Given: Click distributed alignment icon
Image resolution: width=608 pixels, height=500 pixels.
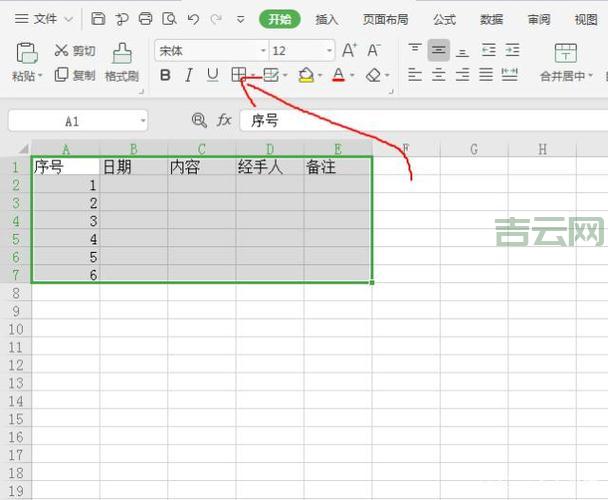Looking at the screenshot, I should [510, 74].
